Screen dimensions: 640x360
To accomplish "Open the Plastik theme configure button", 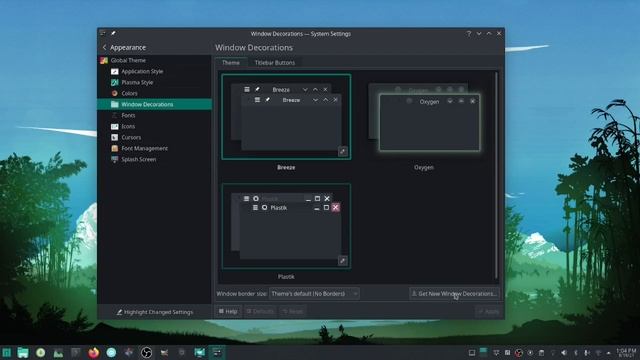I will point(343,261).
